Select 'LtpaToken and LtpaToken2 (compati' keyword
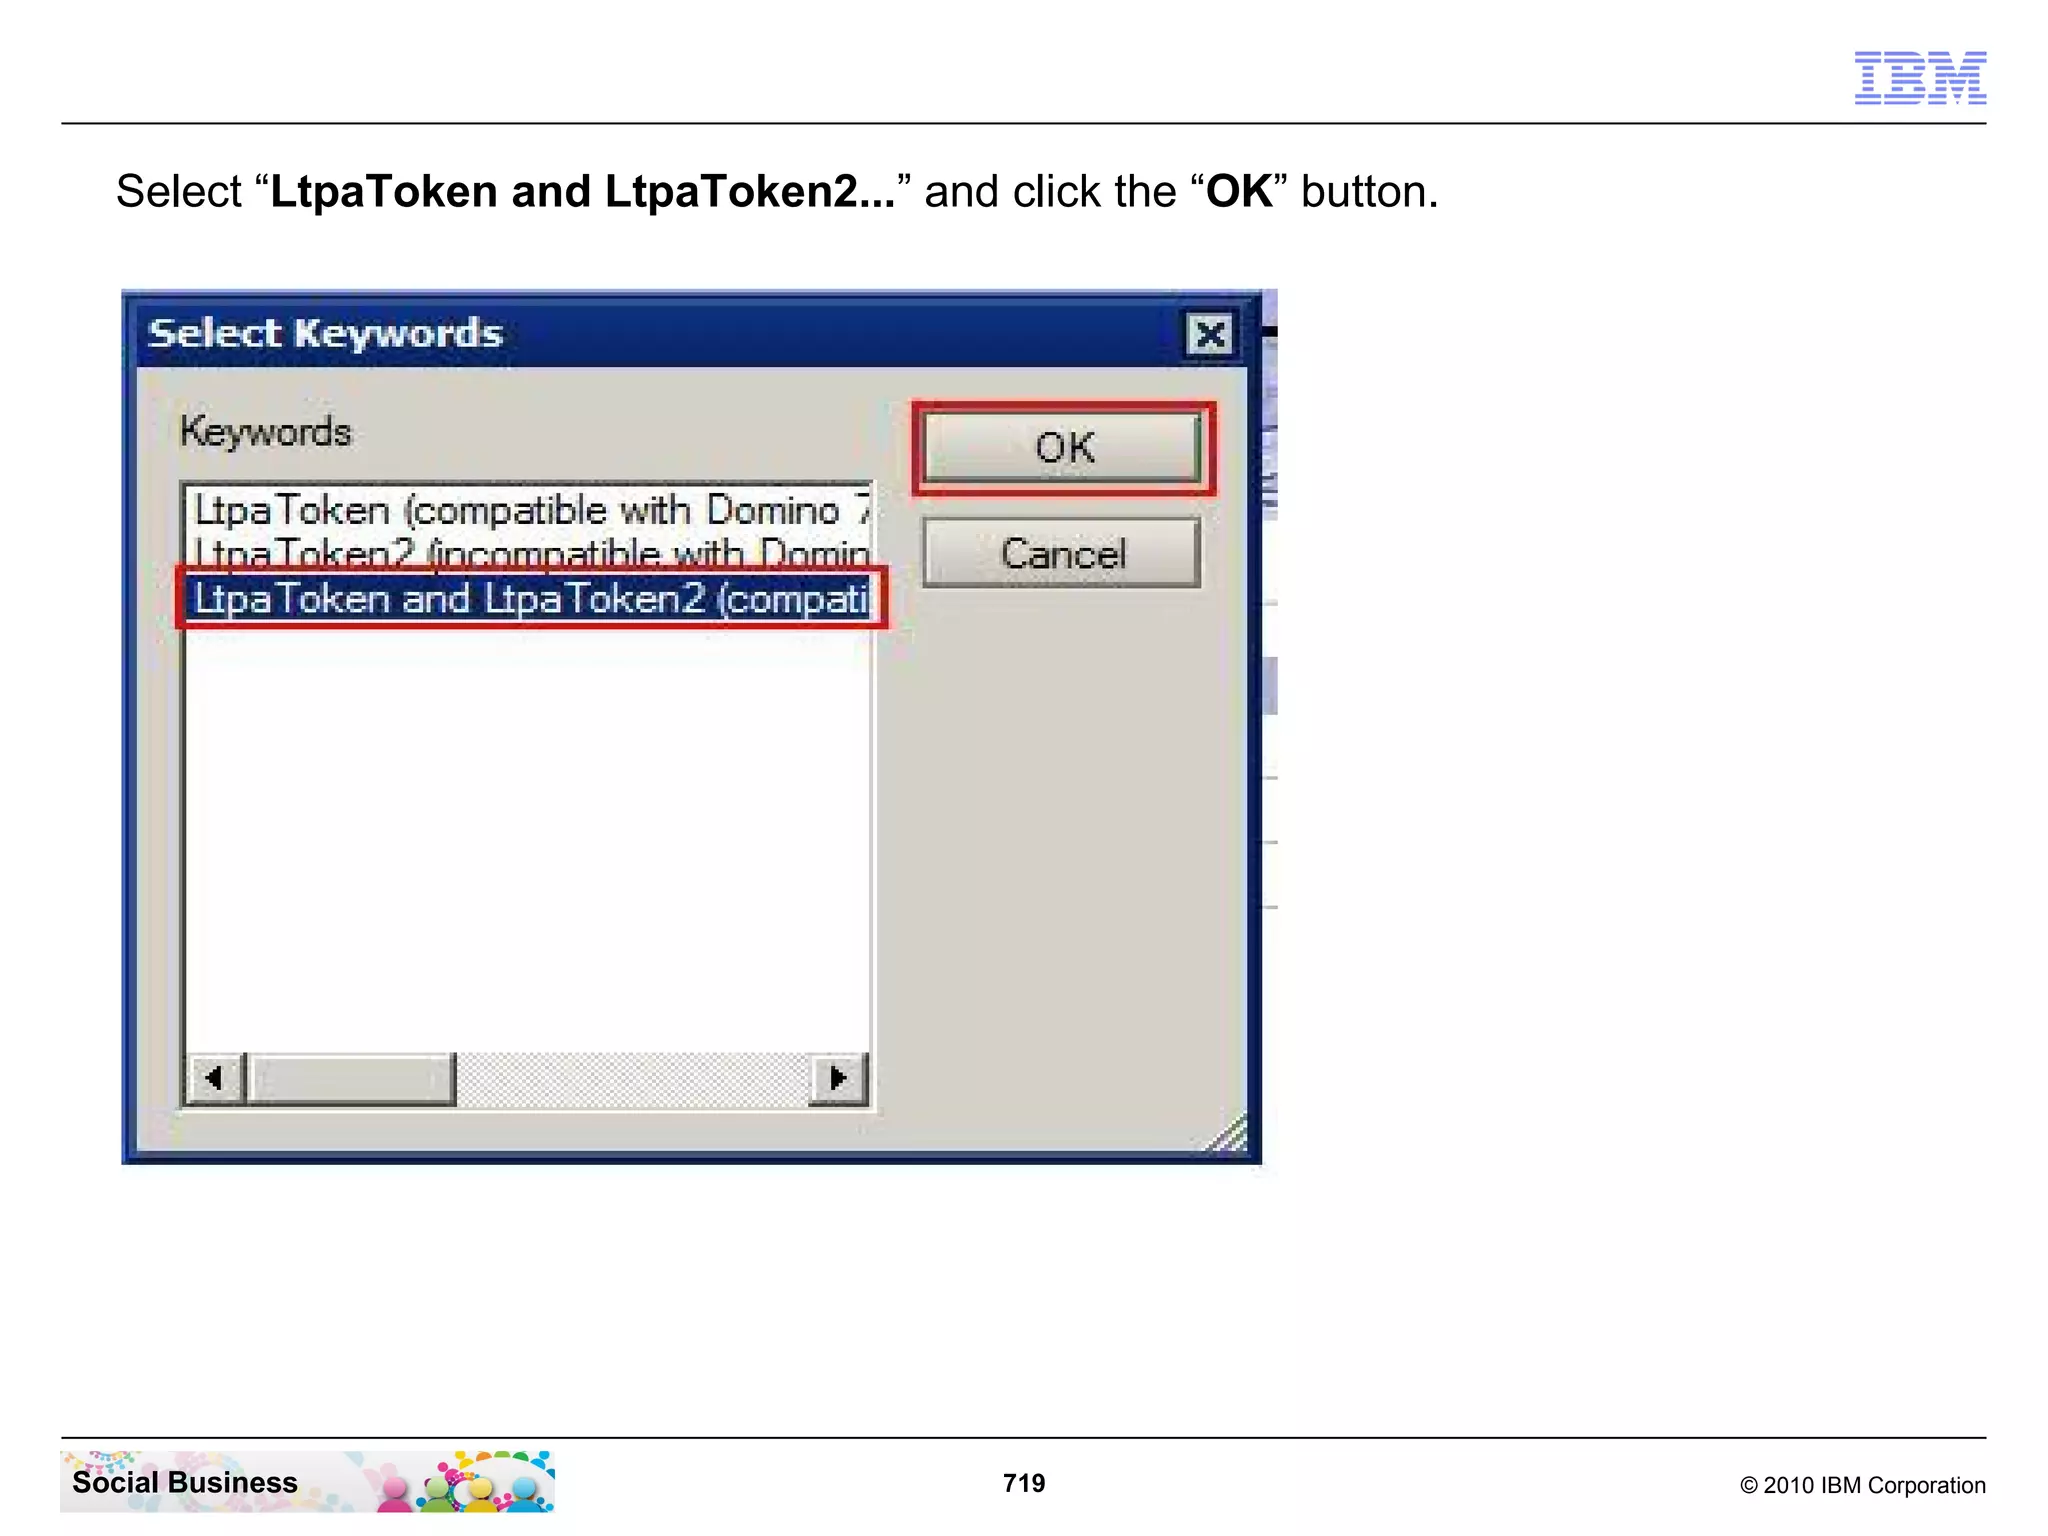 point(529,598)
